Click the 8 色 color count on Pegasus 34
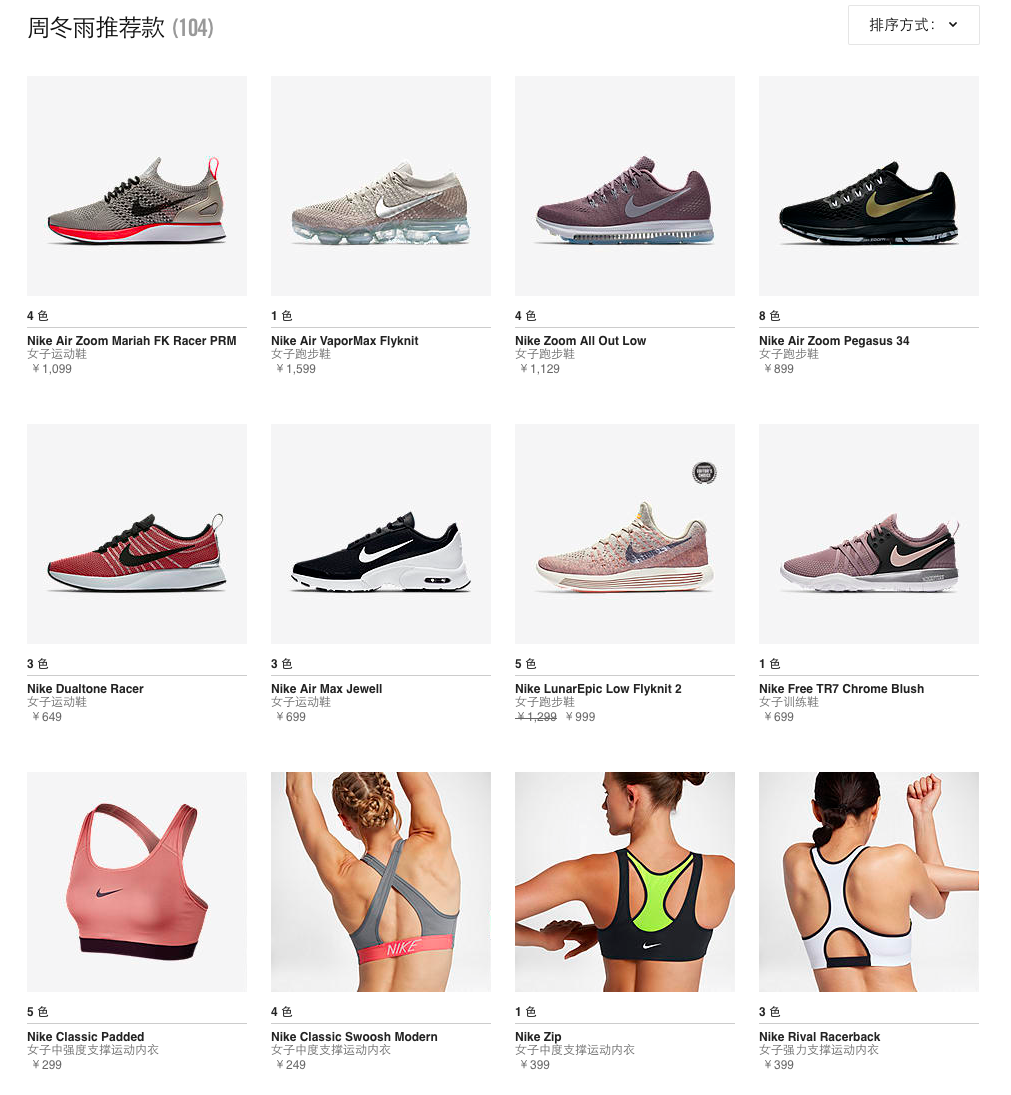Viewport: 1011px width, 1095px height. pos(769,316)
